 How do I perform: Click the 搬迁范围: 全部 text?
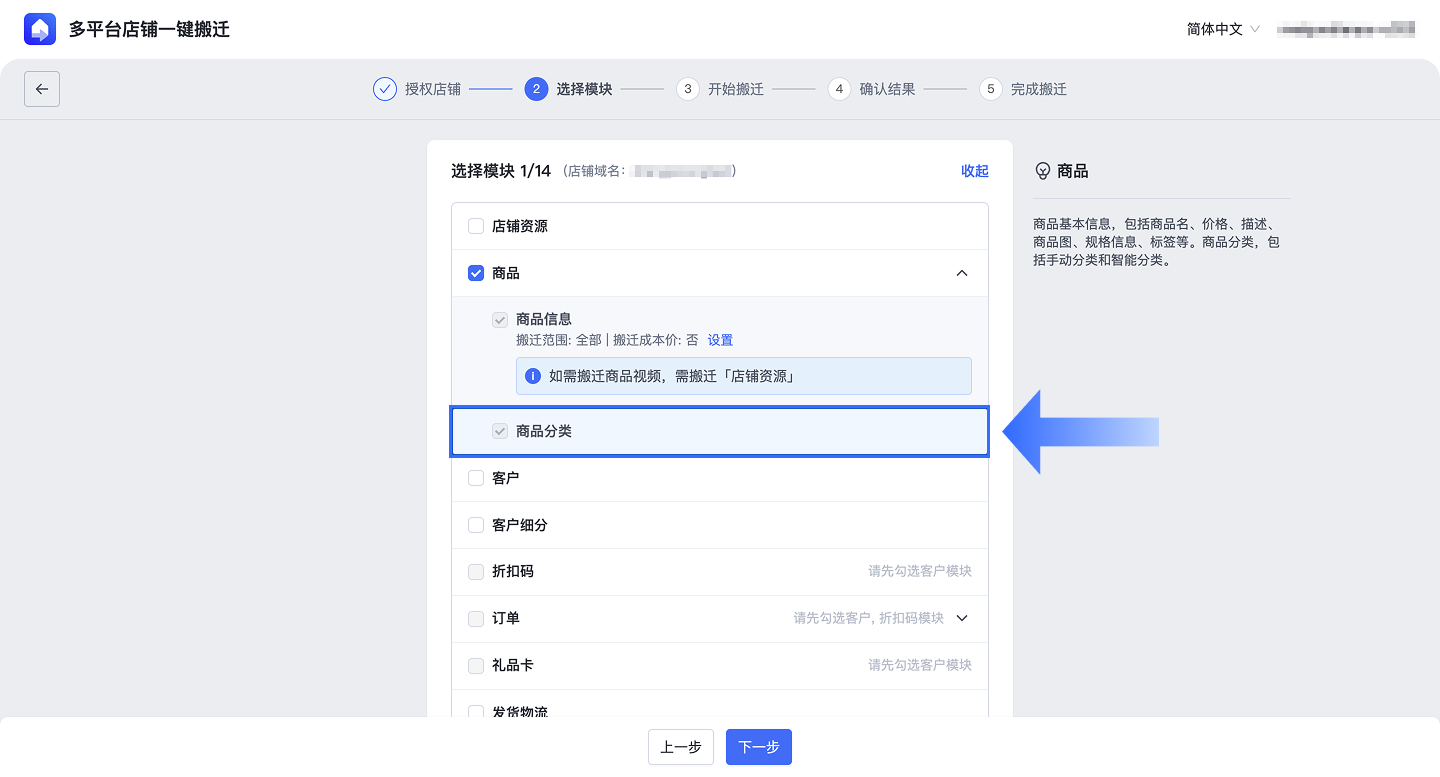[559, 340]
